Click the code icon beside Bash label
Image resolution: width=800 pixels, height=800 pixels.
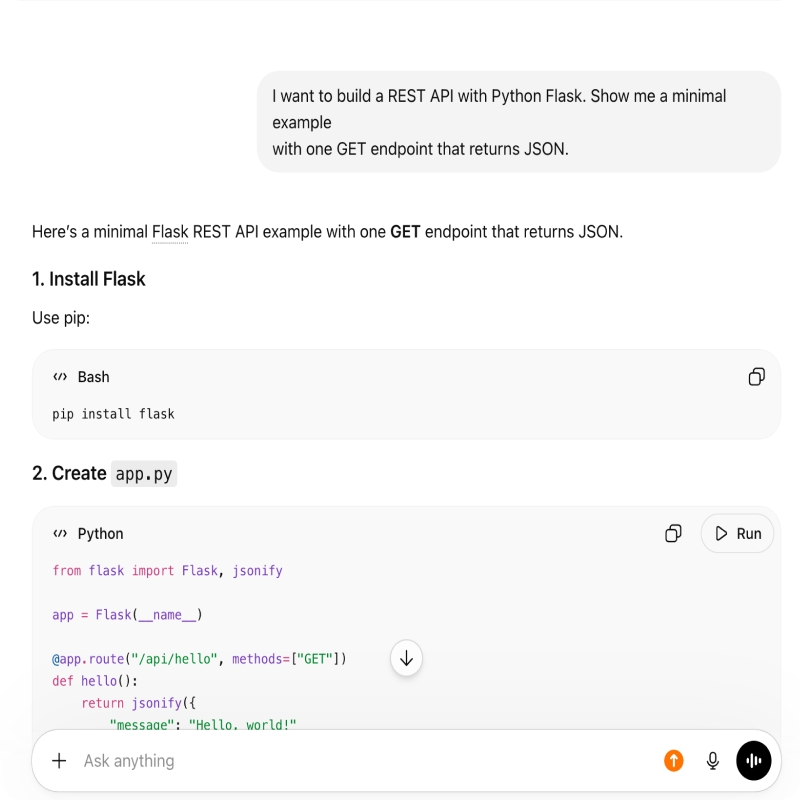tap(60, 377)
